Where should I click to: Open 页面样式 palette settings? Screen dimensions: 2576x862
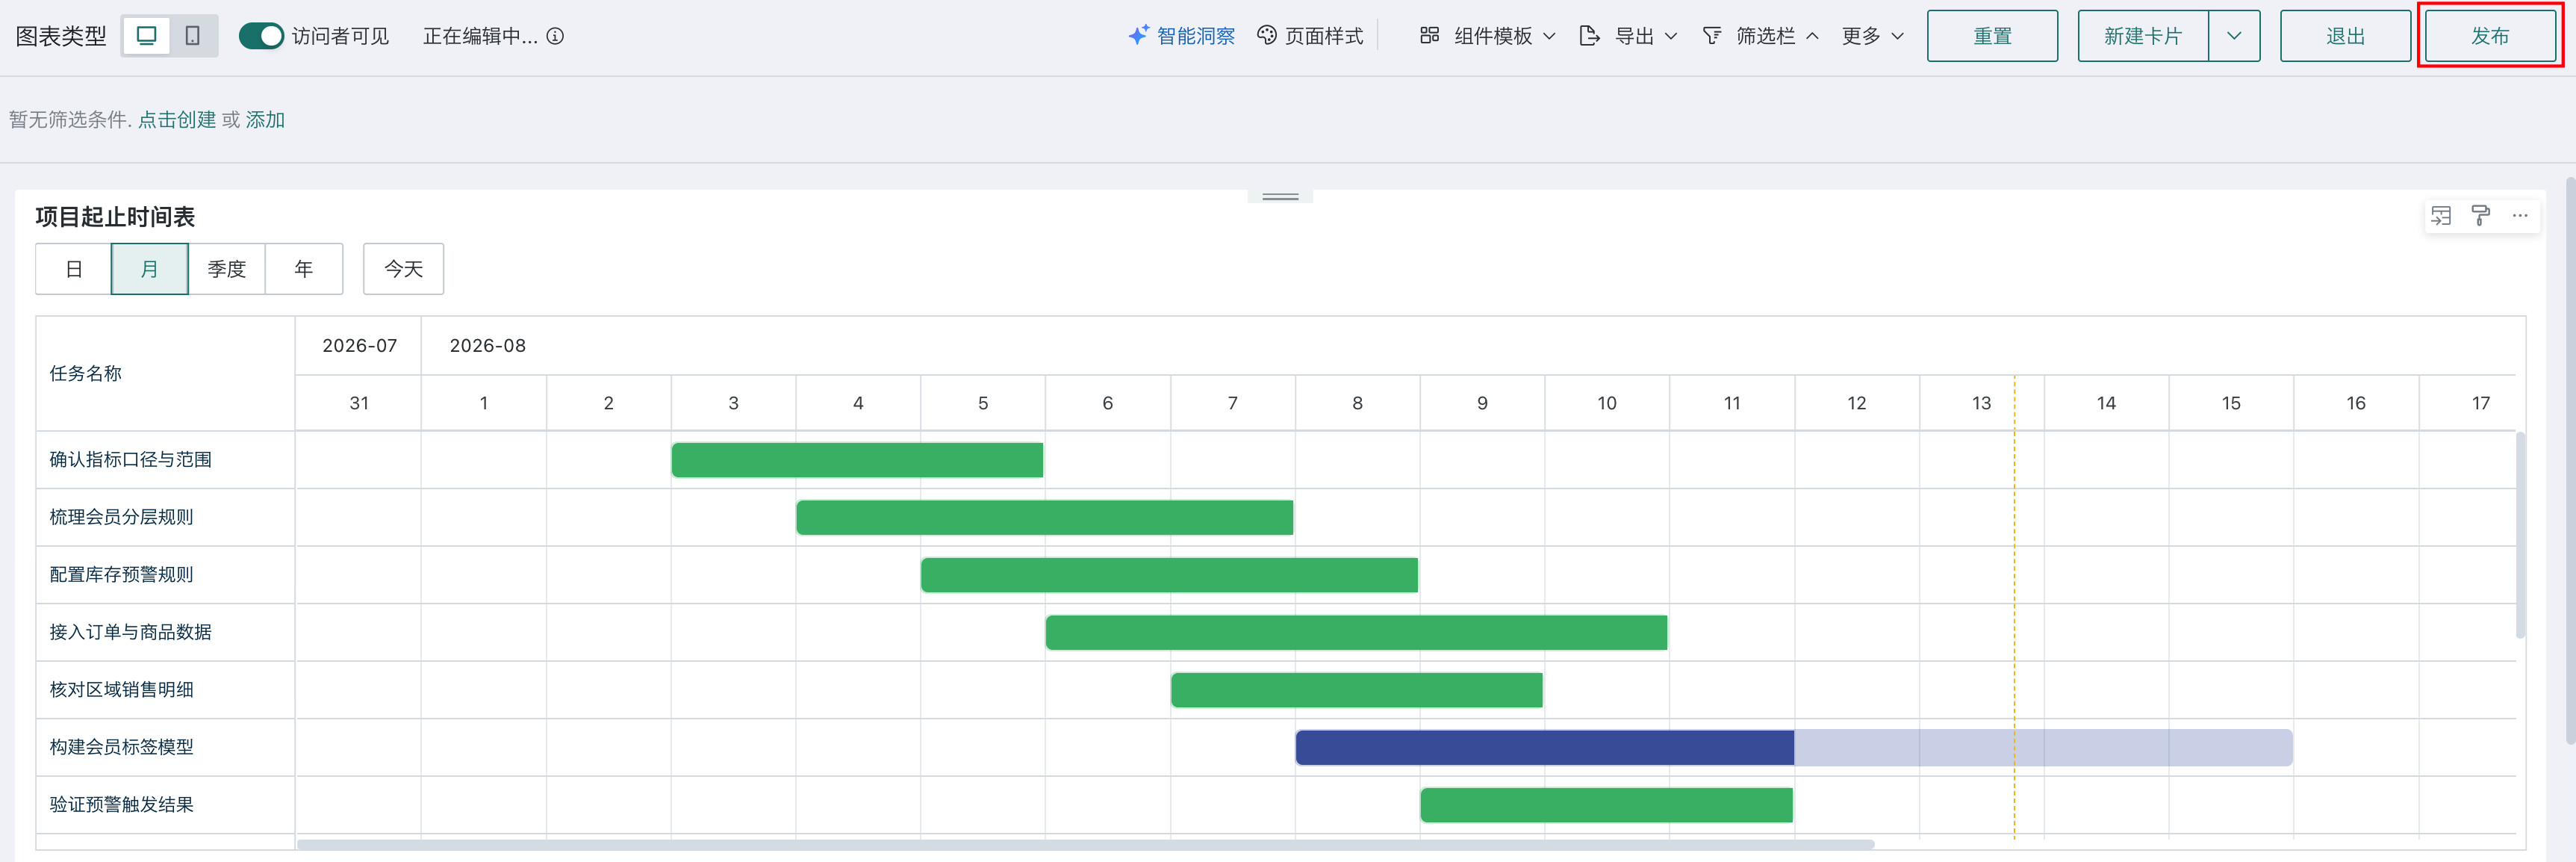tap(1310, 36)
